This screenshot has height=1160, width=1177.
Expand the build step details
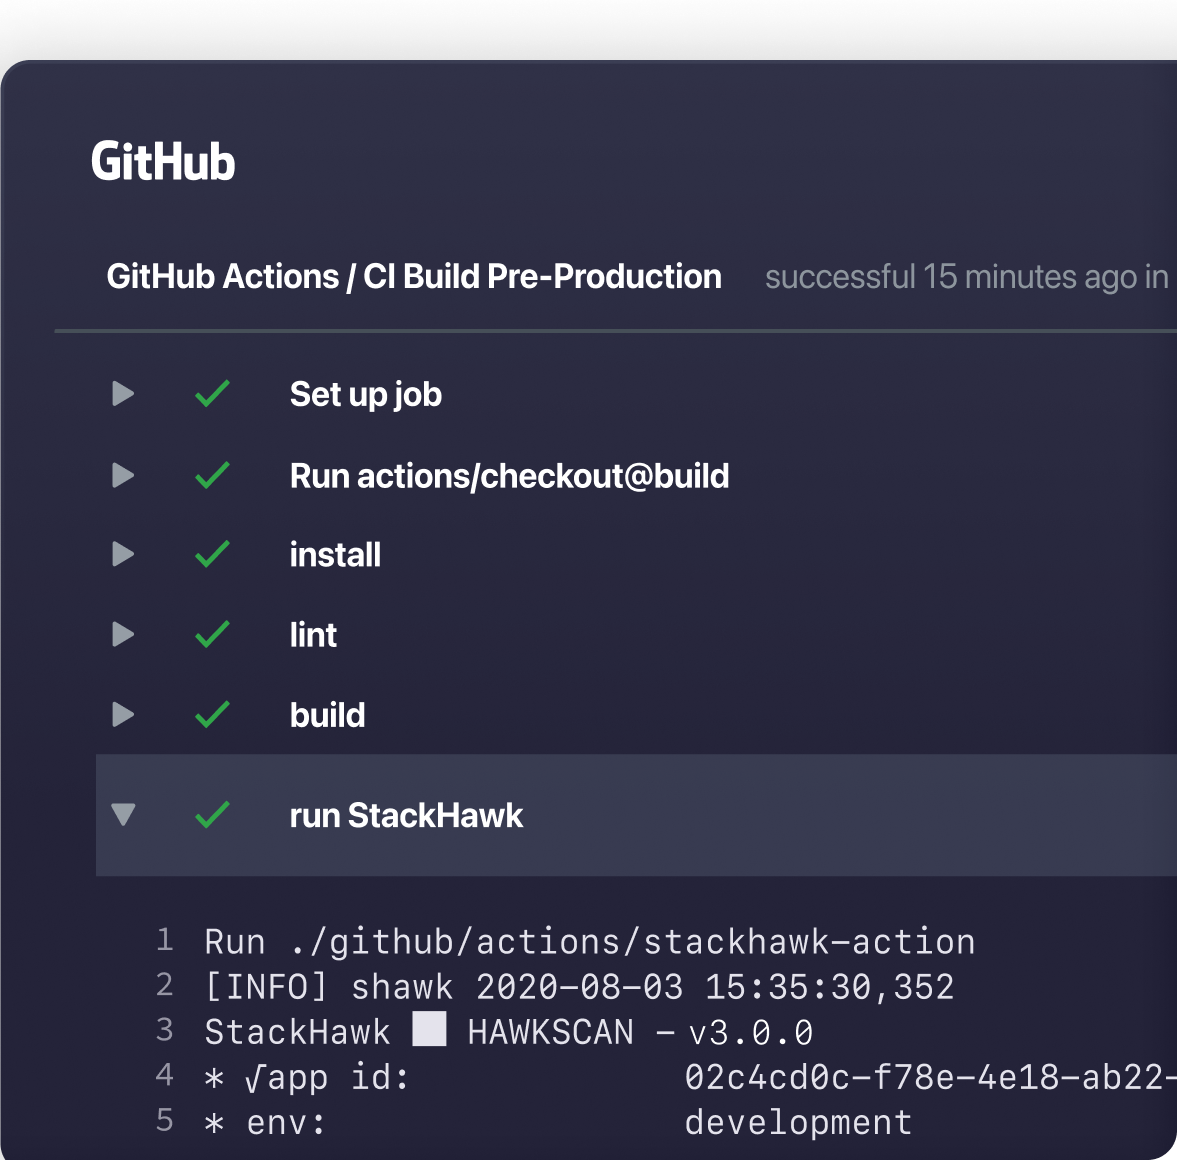[x=122, y=714]
